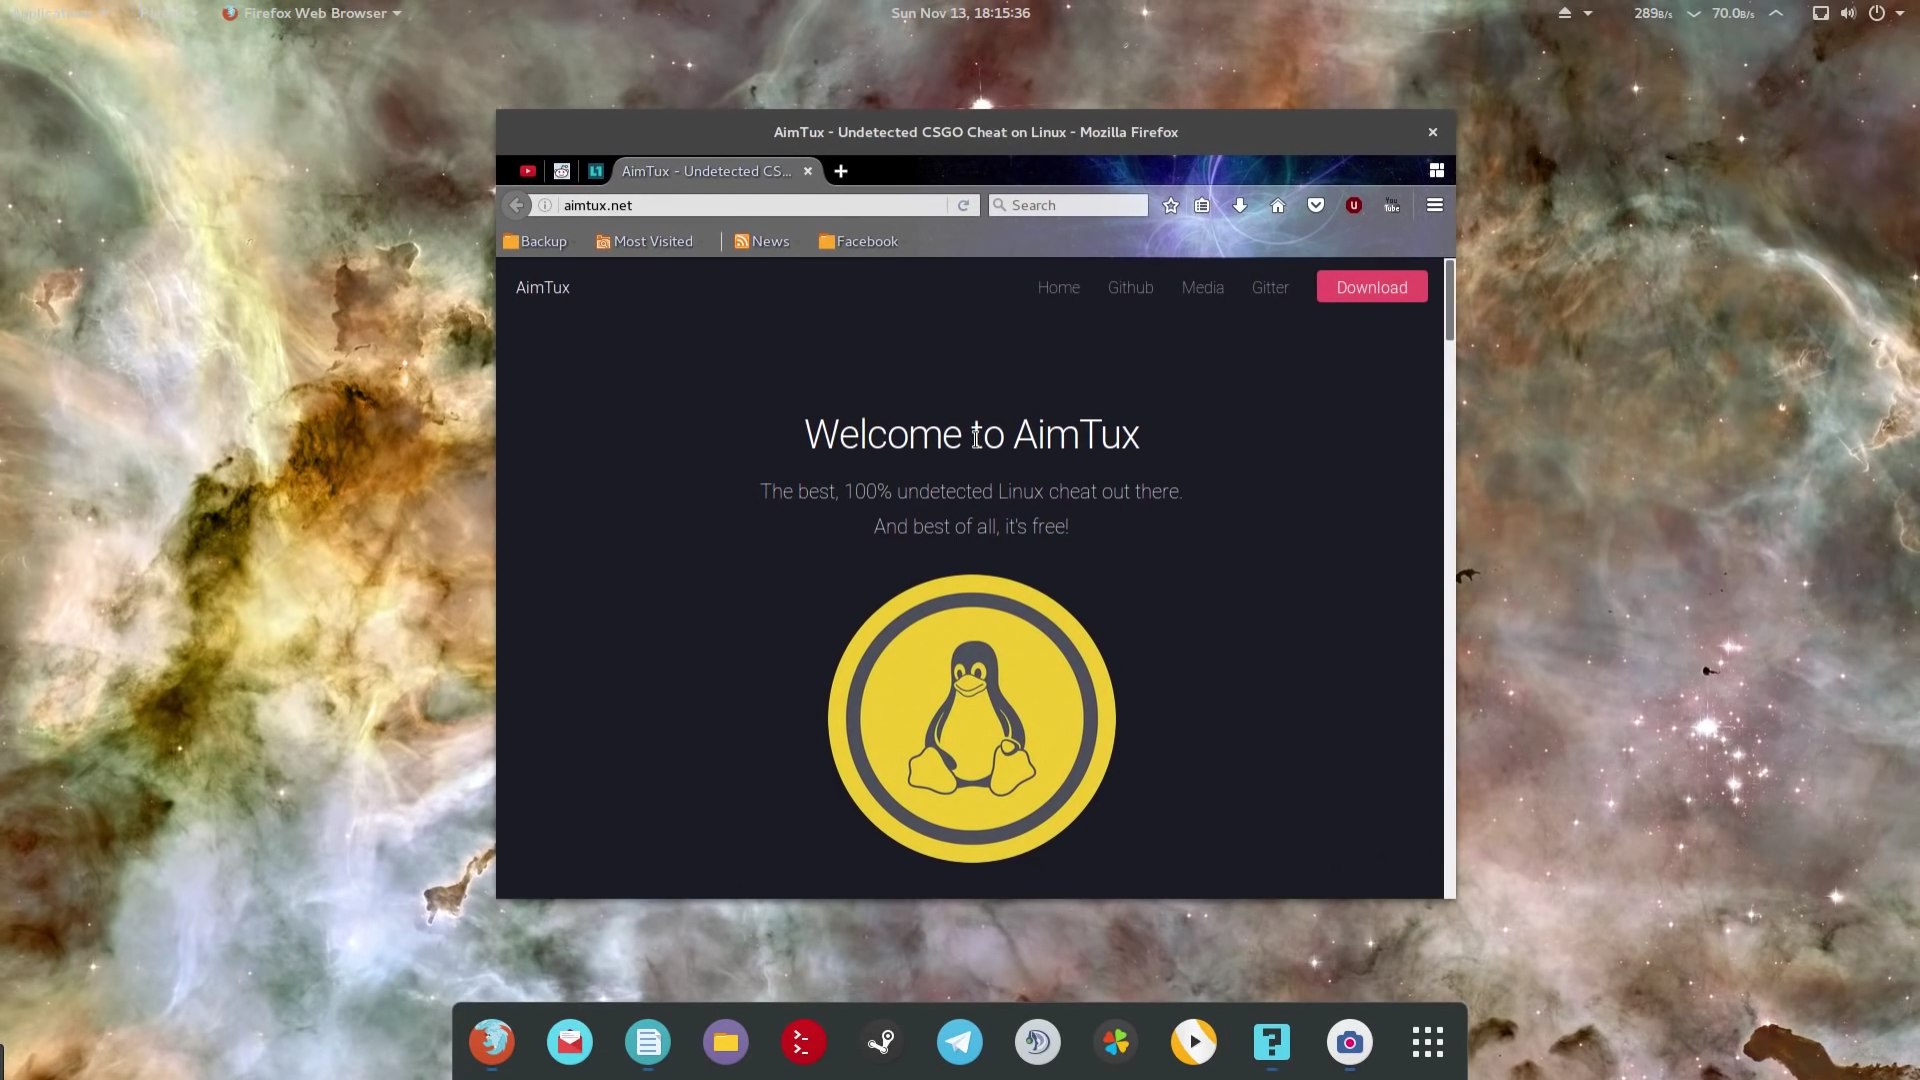This screenshot has width=1920, height=1080.
Task: Switch to pinned YouTube tab
Action: (x=528, y=171)
